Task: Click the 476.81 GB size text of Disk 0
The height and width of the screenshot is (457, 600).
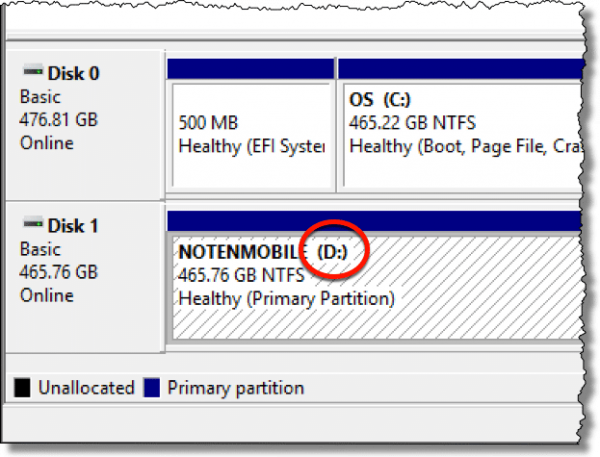Action: point(59,120)
